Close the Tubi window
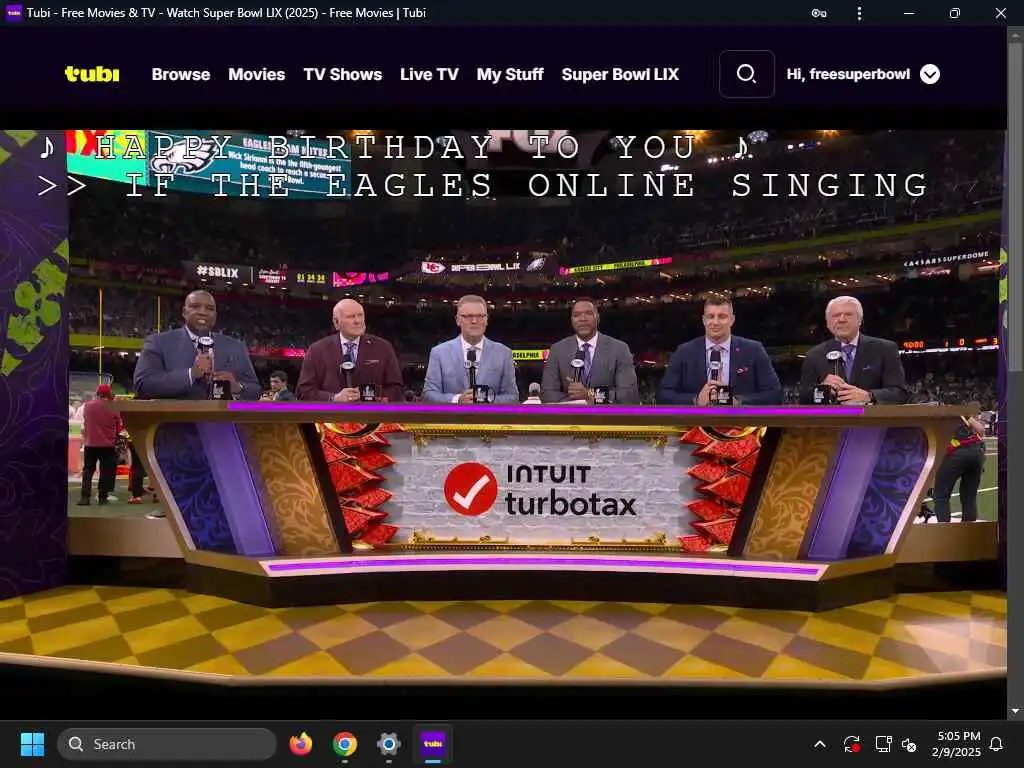Image resolution: width=1024 pixels, height=768 pixels. pyautogui.click(x=1000, y=13)
